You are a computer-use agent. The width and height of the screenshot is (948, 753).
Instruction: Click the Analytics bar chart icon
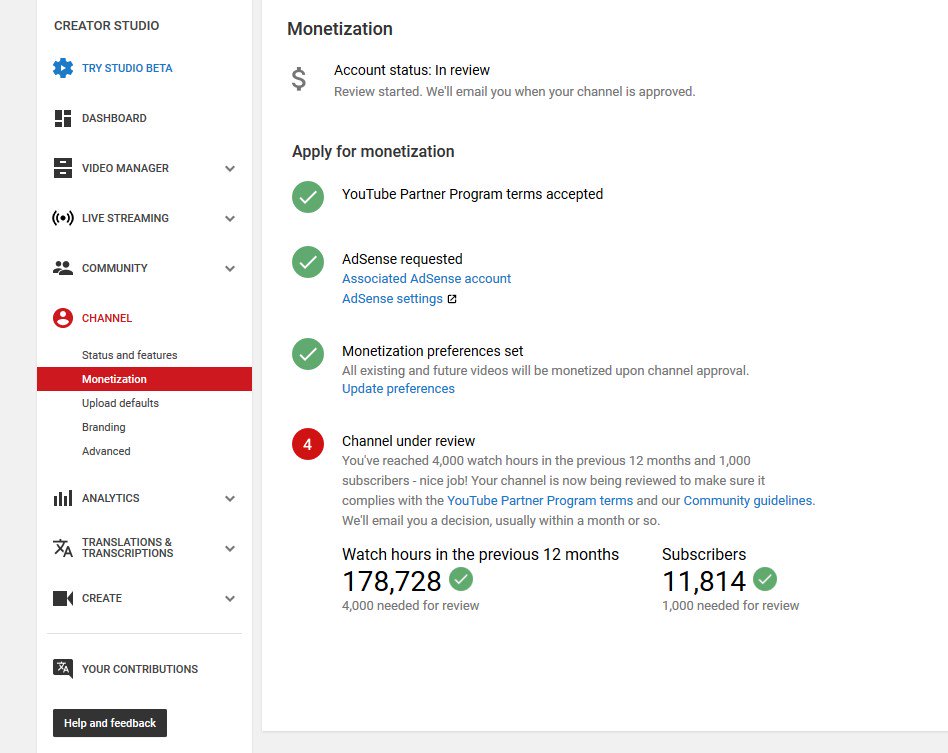click(63, 498)
